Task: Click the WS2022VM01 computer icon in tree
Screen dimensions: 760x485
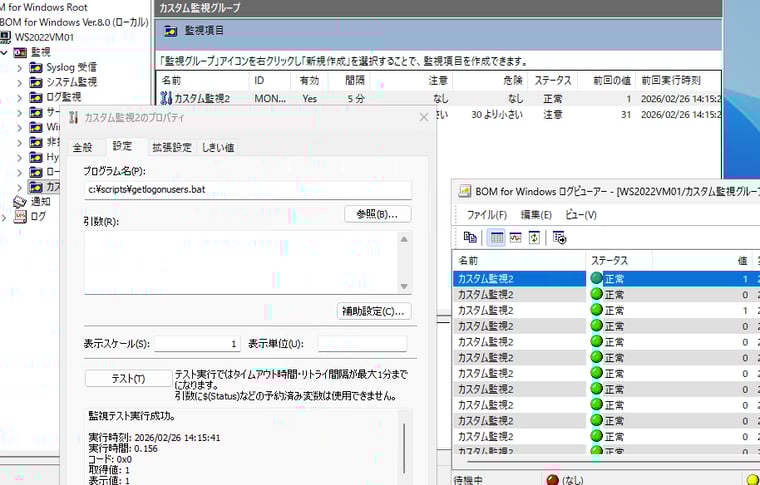Action: pos(5,37)
